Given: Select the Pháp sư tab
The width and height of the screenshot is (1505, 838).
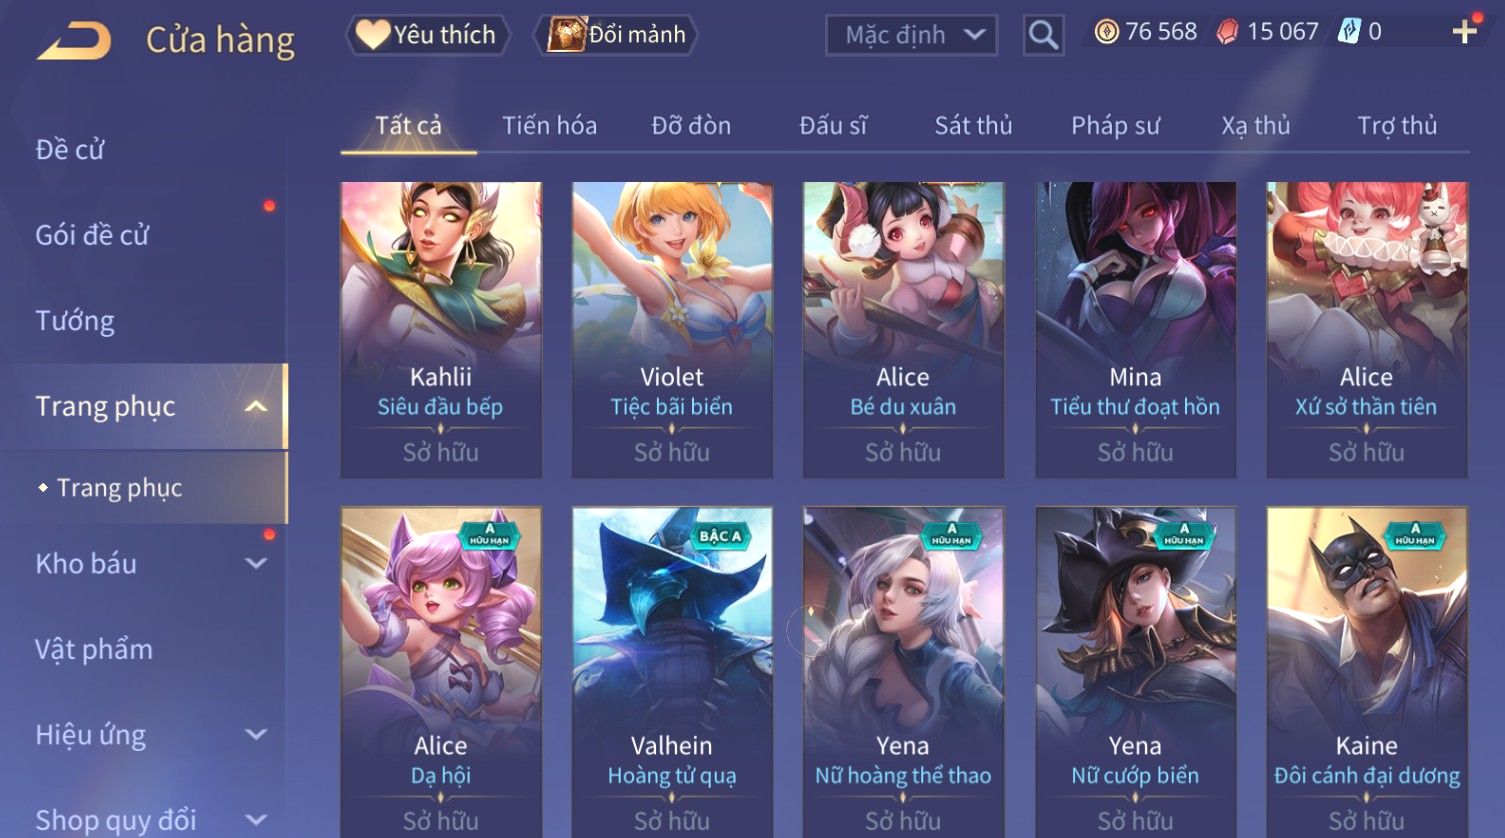Looking at the screenshot, I should click(1115, 126).
